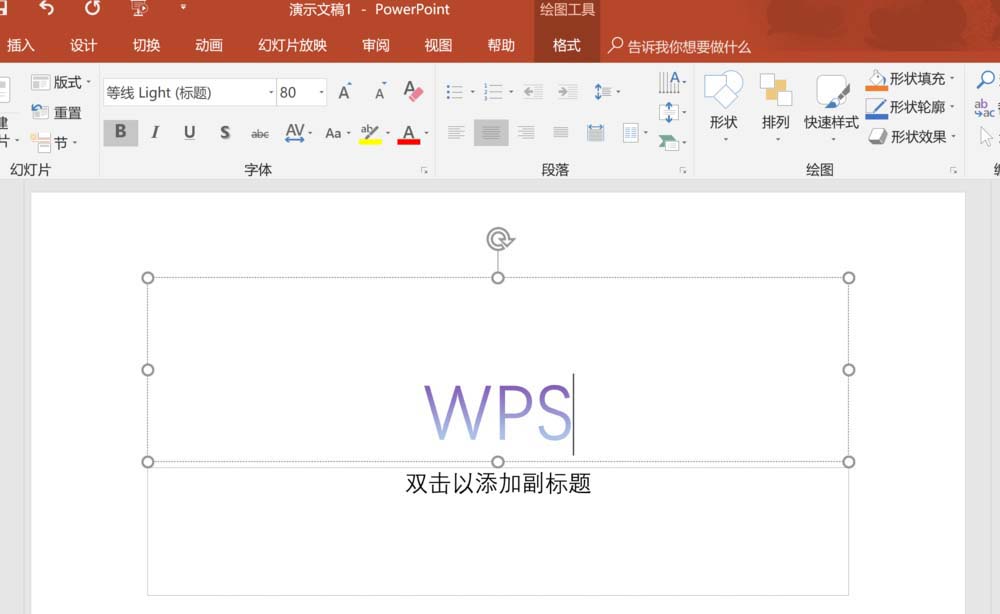The image size is (1000, 614).
Task: Open the 帮助 tab
Action: pos(501,45)
